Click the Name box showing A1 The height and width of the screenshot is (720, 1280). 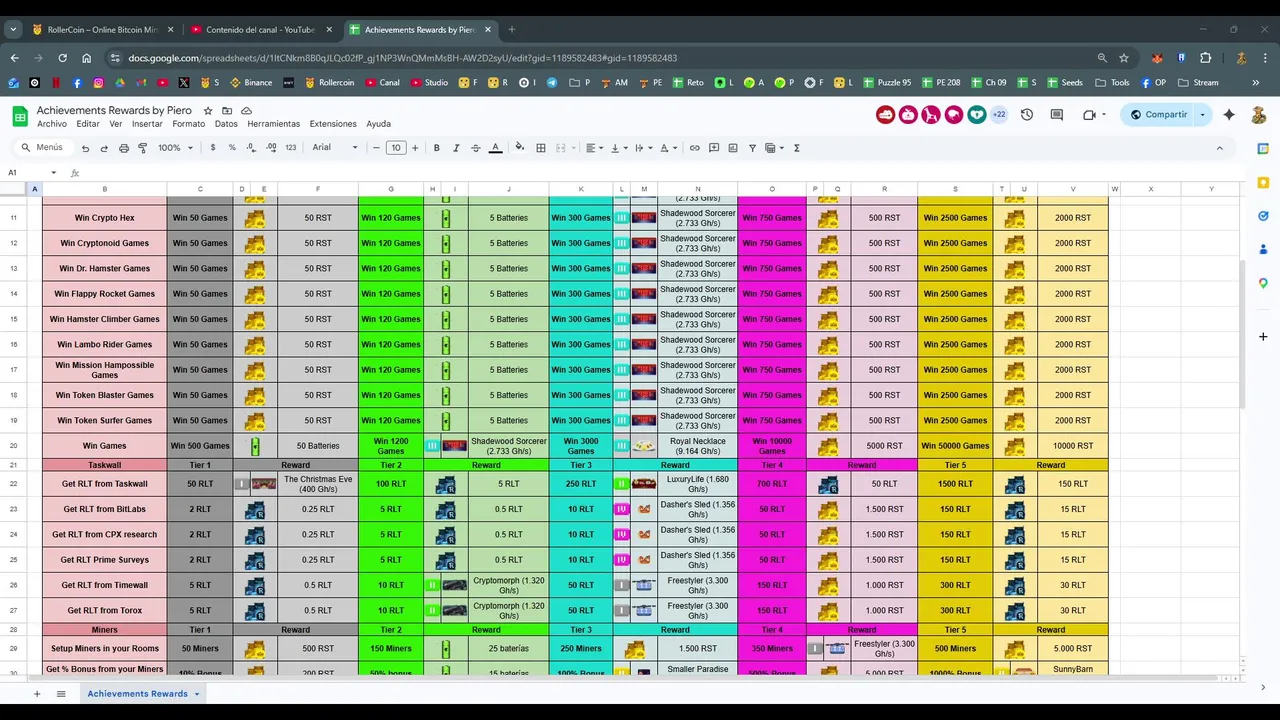pyautogui.click(x=33, y=173)
